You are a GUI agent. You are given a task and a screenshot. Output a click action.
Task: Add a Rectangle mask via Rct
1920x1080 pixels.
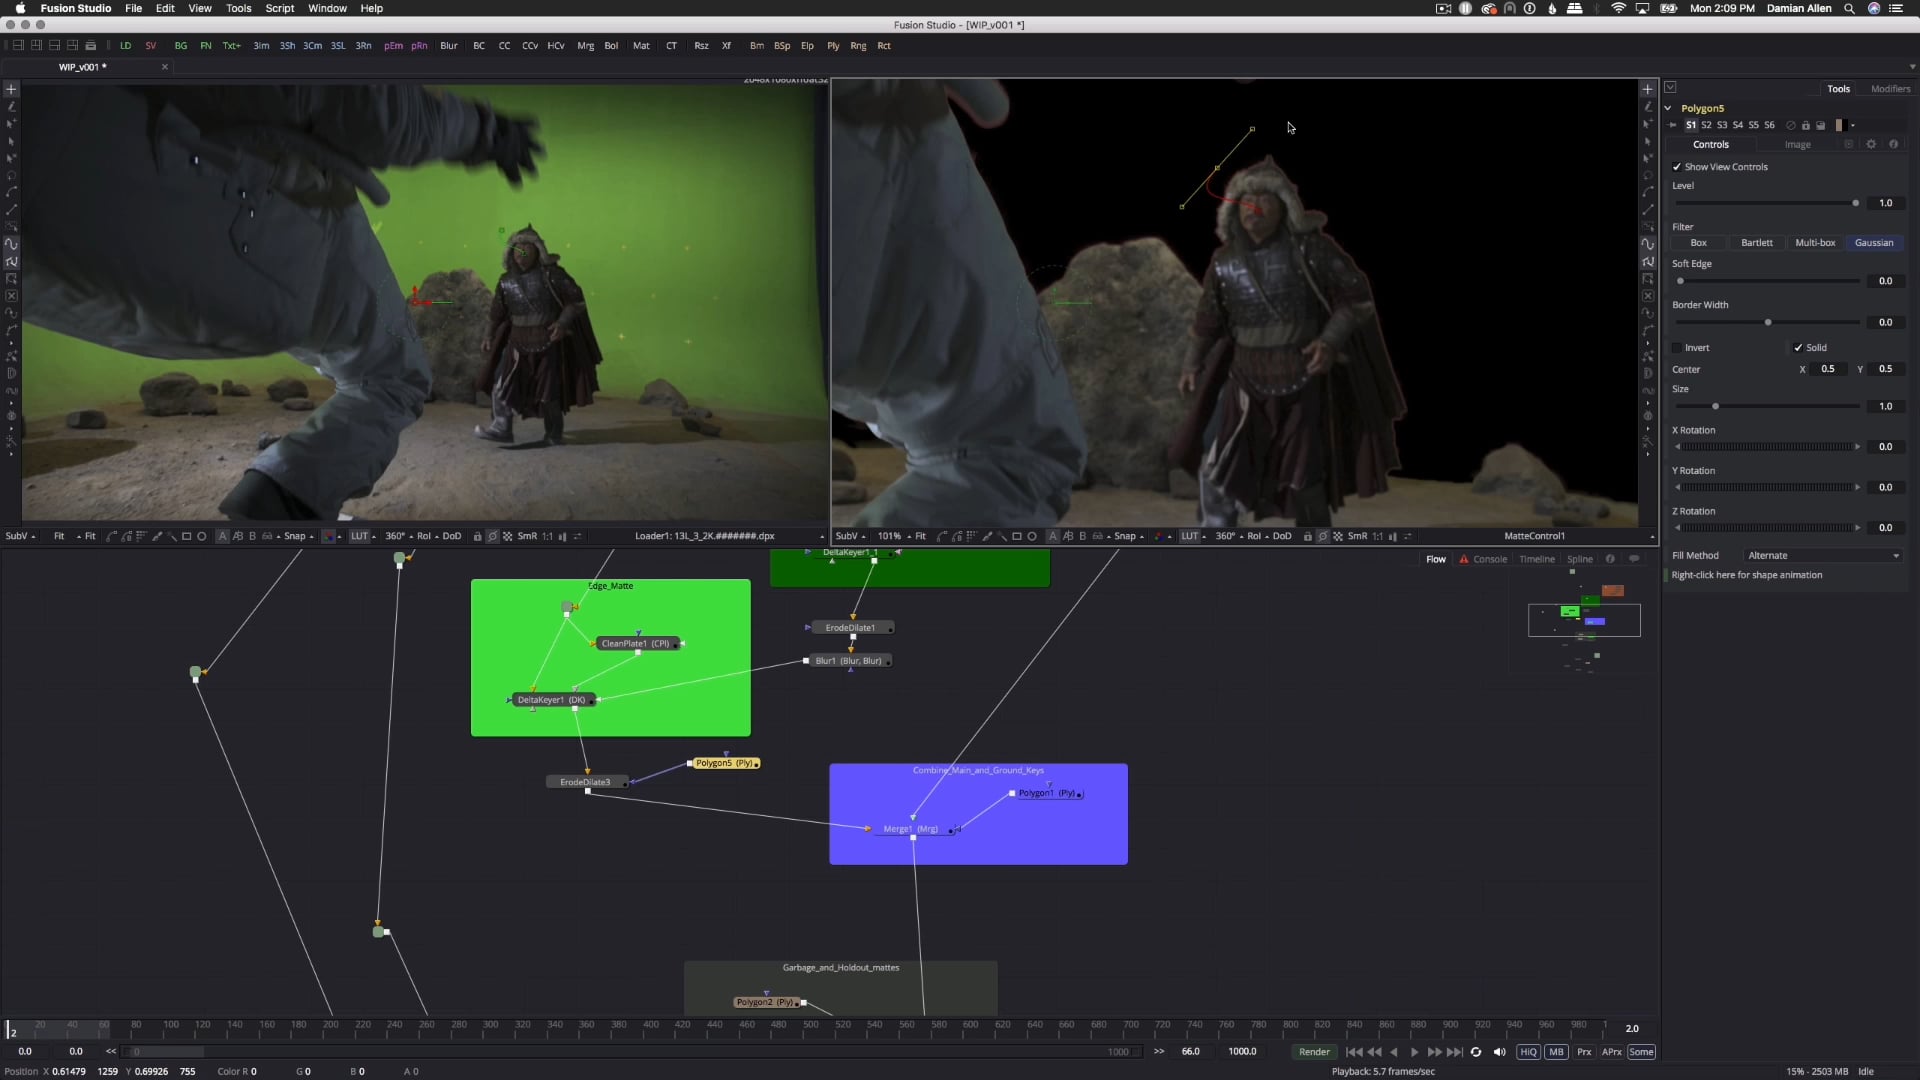click(884, 46)
